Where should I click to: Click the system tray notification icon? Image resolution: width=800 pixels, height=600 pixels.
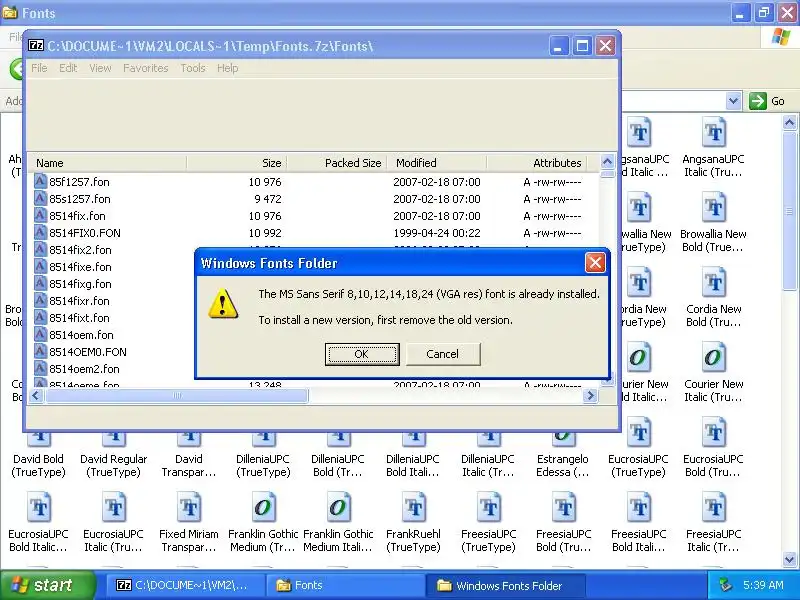click(x=726, y=585)
